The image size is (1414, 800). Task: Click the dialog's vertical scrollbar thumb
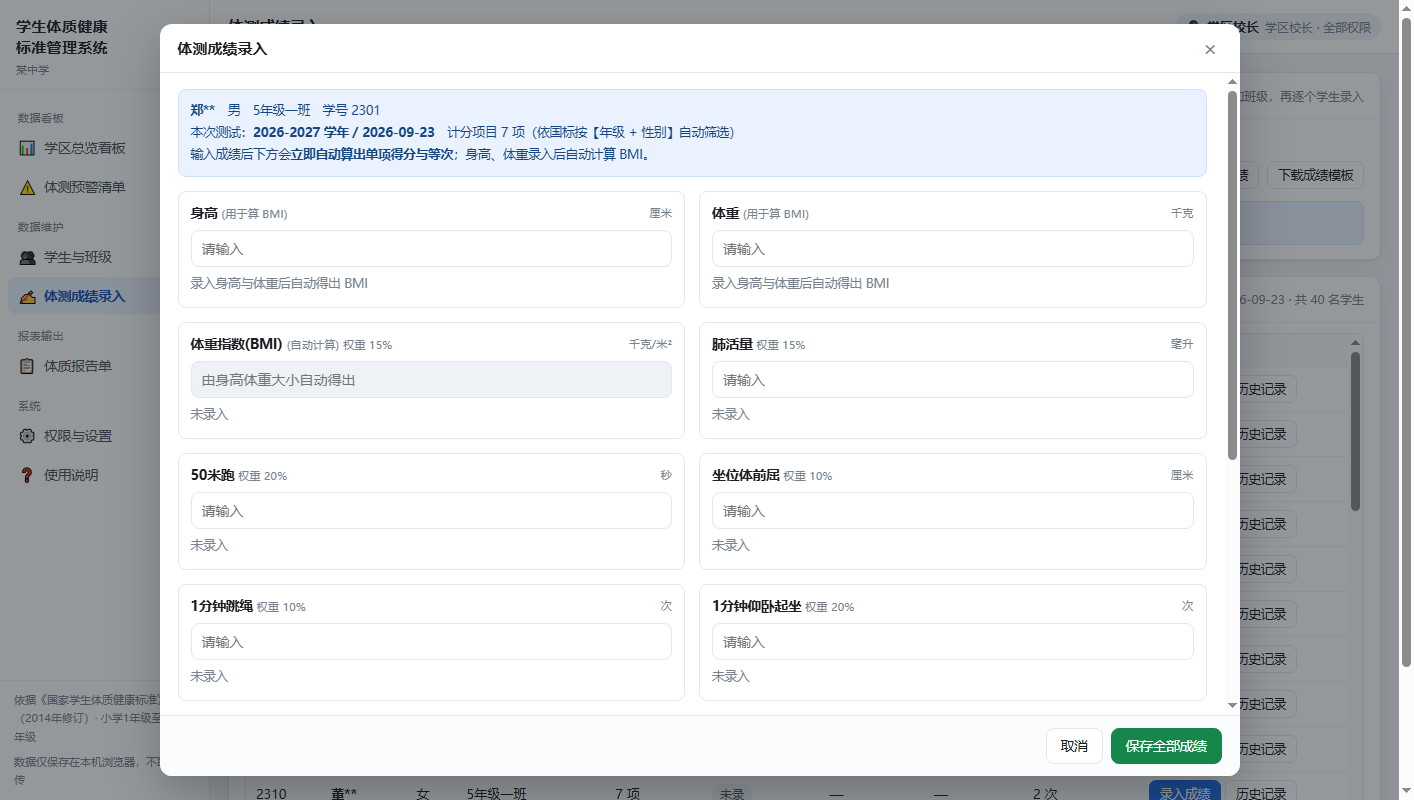click(x=1232, y=275)
